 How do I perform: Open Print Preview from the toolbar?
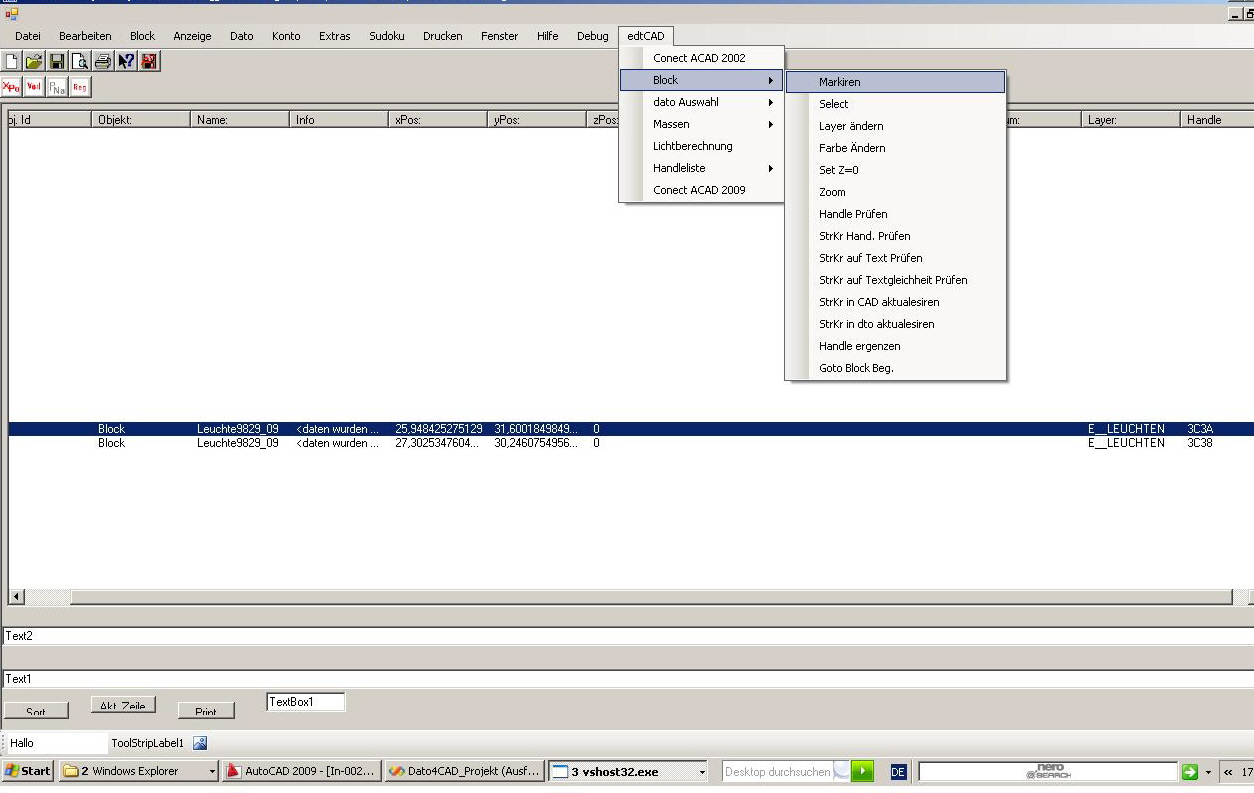point(80,62)
